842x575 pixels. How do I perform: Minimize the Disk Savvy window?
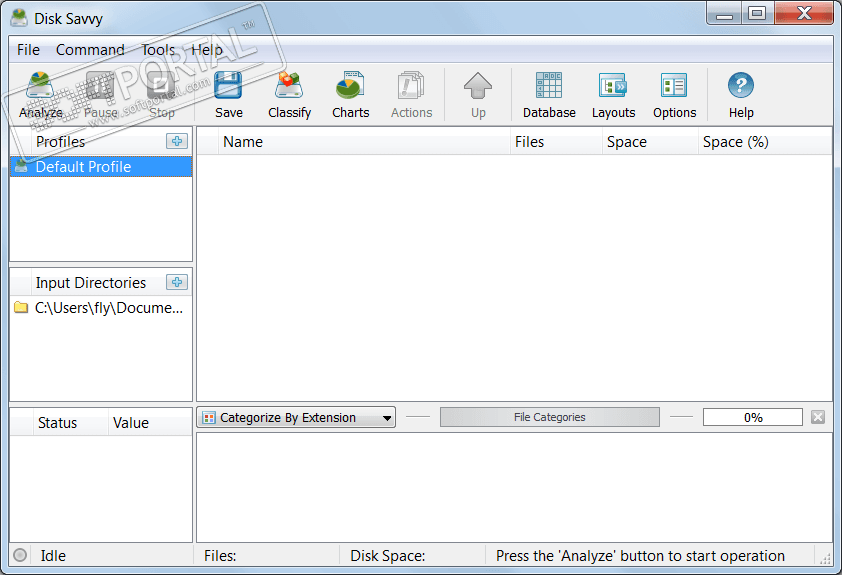(724, 13)
